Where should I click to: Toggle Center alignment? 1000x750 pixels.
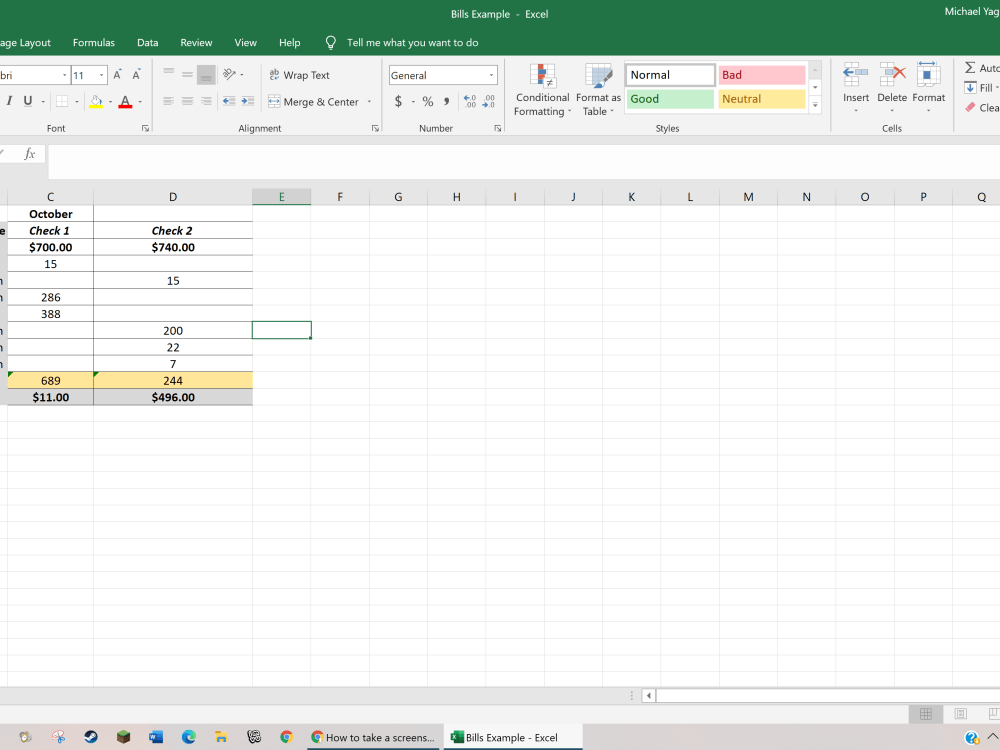[x=187, y=101]
